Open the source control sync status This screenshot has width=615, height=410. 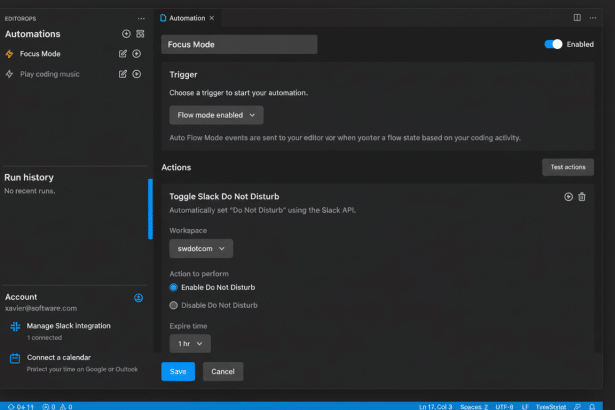click(x=21, y=406)
